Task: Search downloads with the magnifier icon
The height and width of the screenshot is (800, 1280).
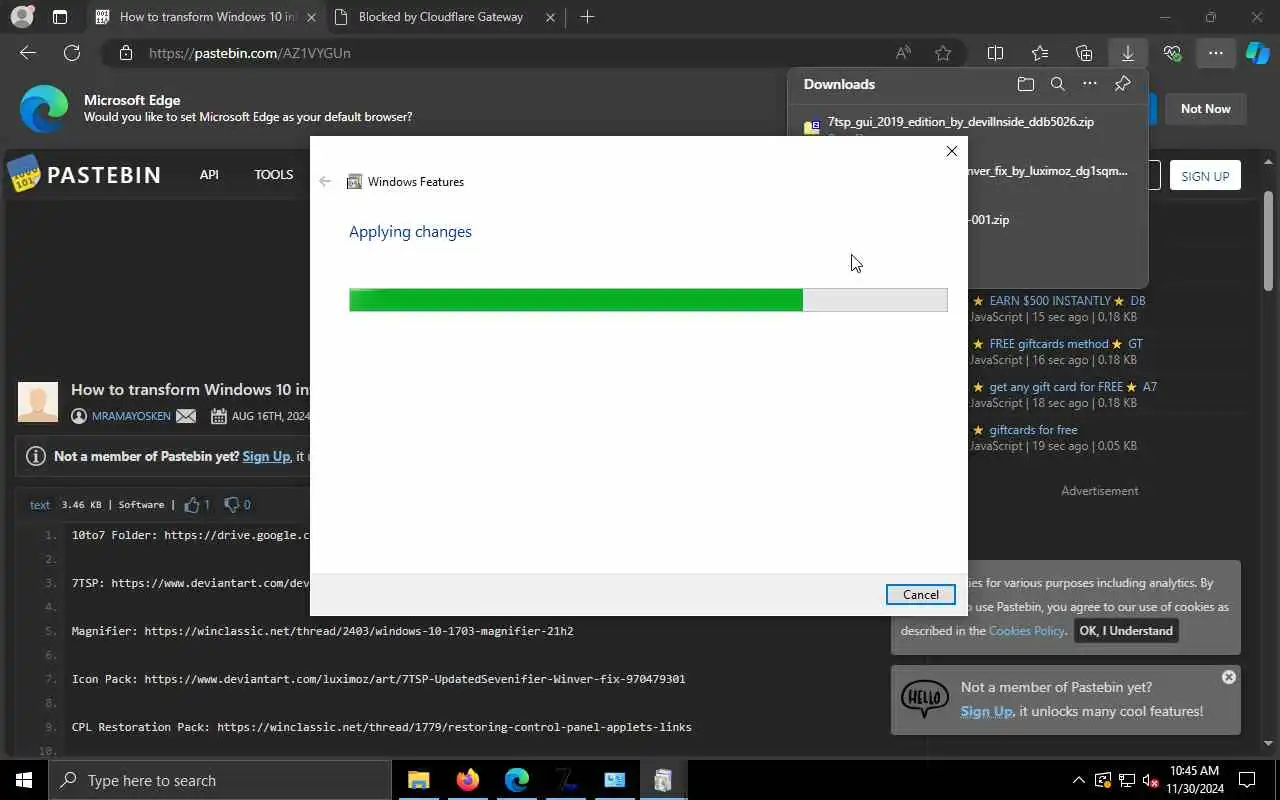Action: (1057, 84)
